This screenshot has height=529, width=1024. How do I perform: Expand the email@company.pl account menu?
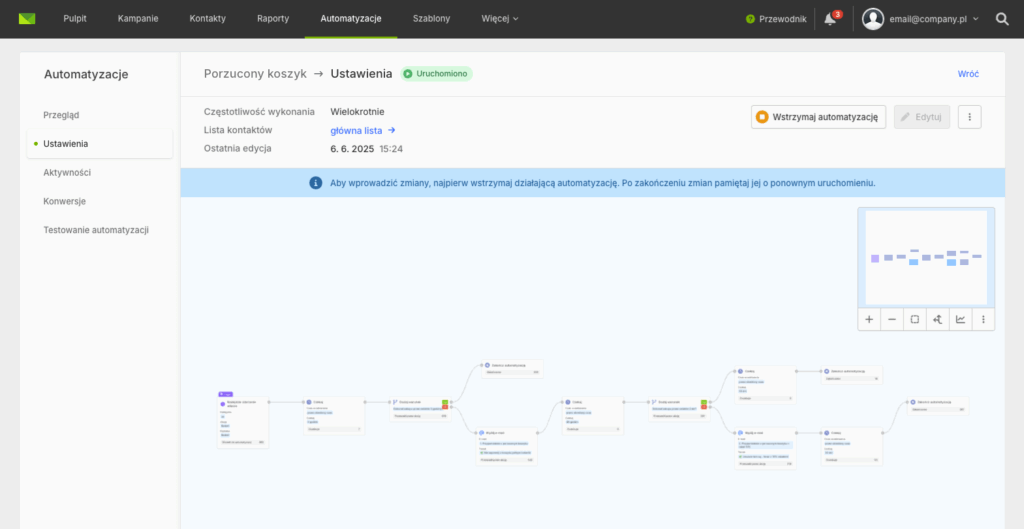pyautogui.click(x=921, y=19)
